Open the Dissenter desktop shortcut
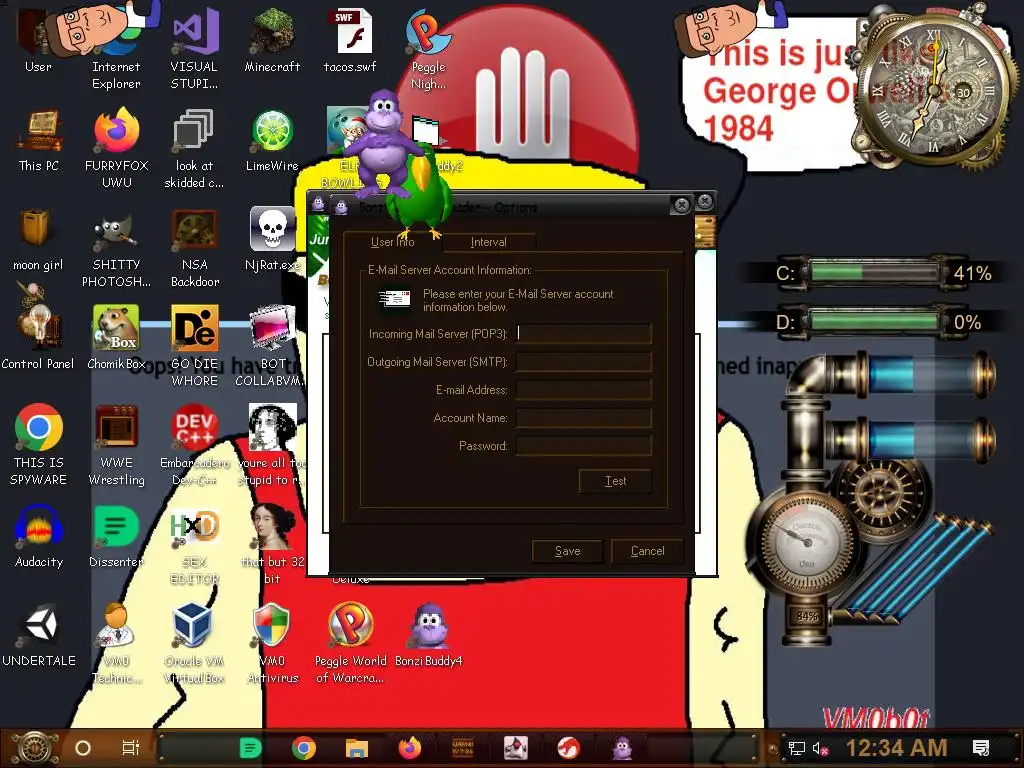This screenshot has height=768, width=1024. pyautogui.click(x=116, y=537)
